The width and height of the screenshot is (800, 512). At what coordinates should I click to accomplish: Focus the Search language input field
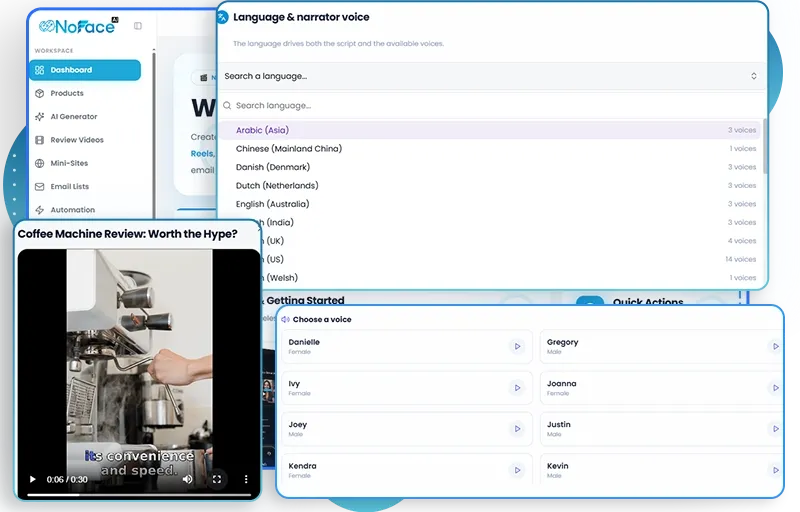tap(492, 106)
